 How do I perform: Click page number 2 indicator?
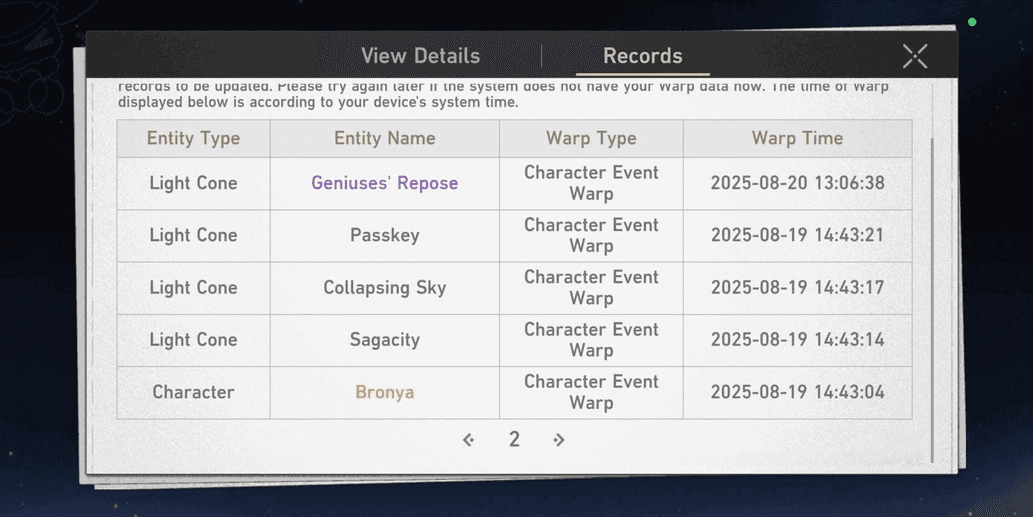[x=514, y=439]
